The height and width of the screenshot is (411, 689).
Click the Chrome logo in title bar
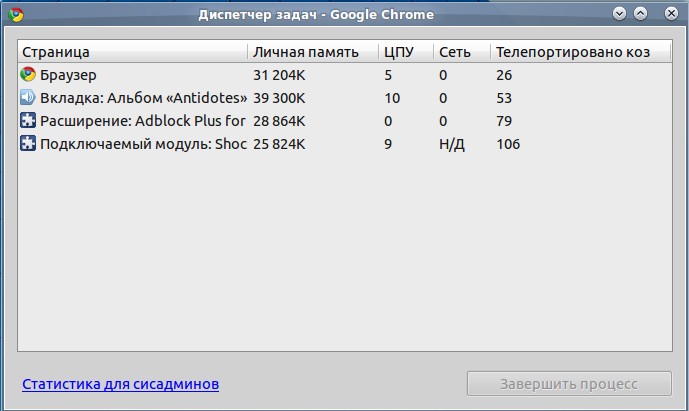15,14
